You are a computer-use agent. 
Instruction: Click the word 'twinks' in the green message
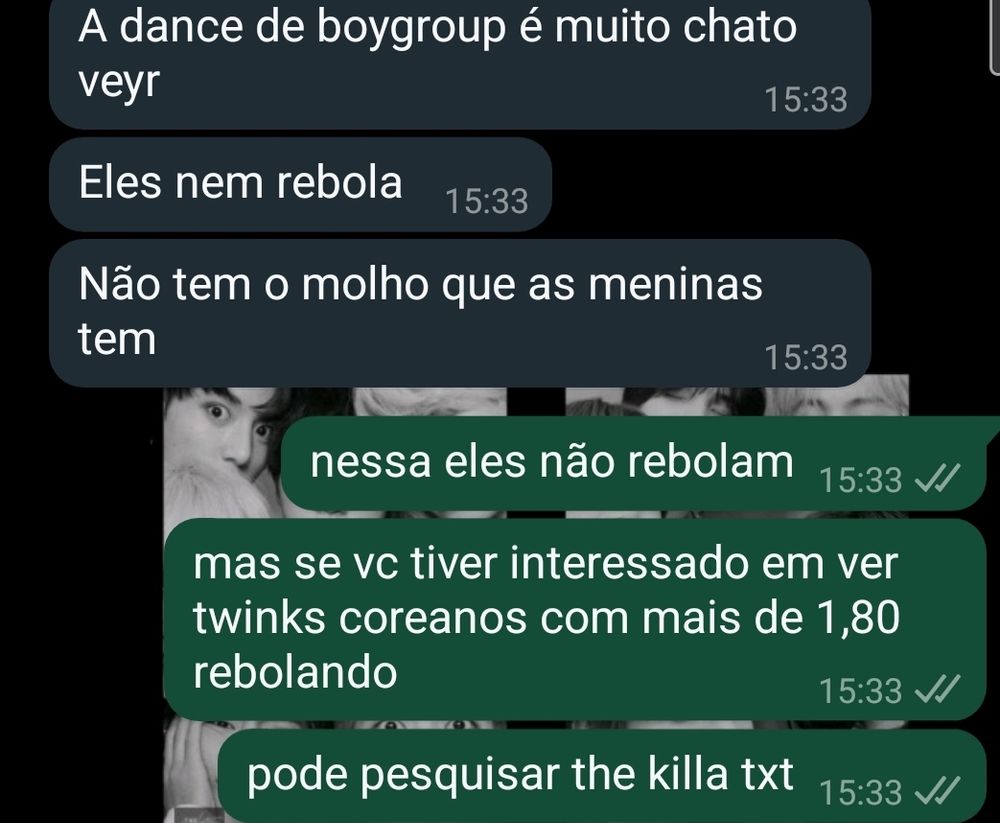coord(260,618)
